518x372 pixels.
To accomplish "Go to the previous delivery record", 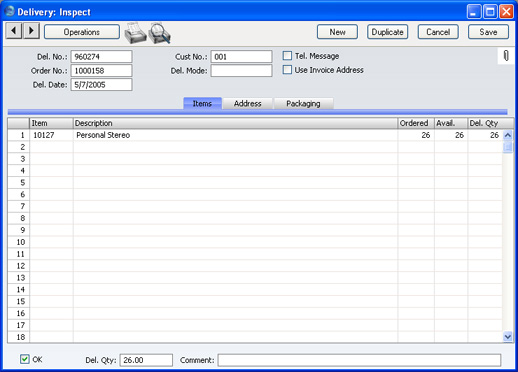I will click(14, 31).
